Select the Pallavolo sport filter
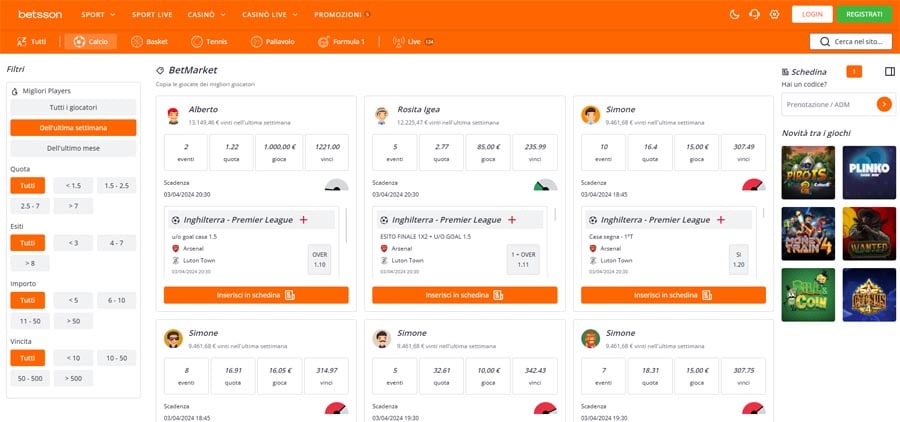900x422 pixels. pyautogui.click(x=273, y=41)
